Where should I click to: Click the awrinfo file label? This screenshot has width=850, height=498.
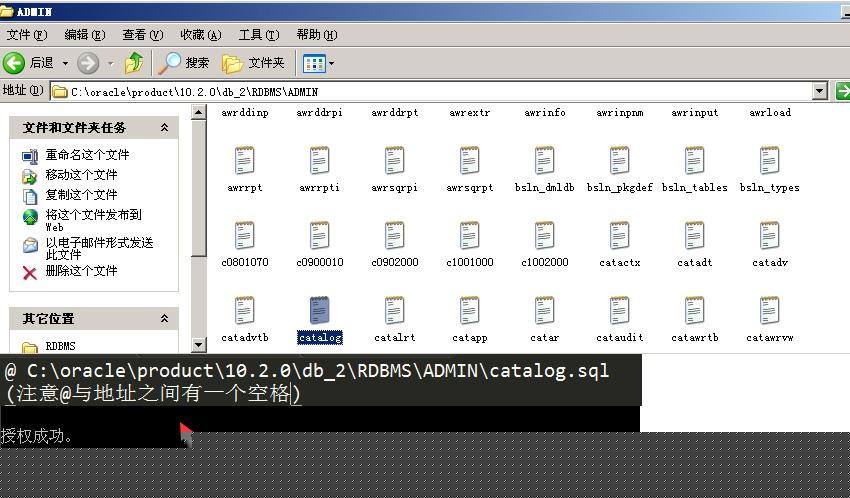[544, 113]
